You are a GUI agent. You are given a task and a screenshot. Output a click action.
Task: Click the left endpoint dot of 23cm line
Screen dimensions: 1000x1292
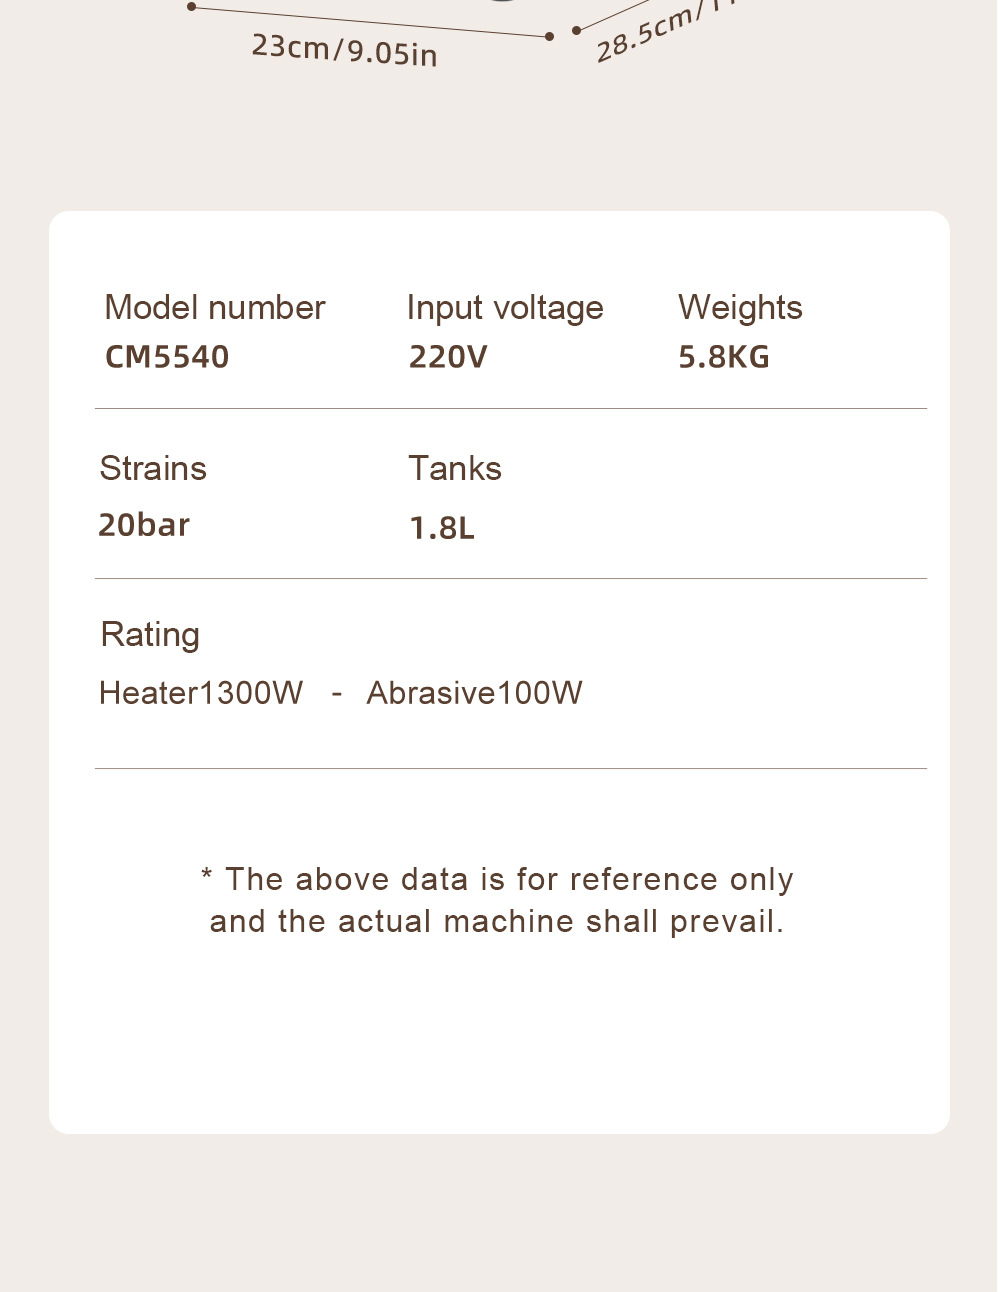(x=192, y=7)
